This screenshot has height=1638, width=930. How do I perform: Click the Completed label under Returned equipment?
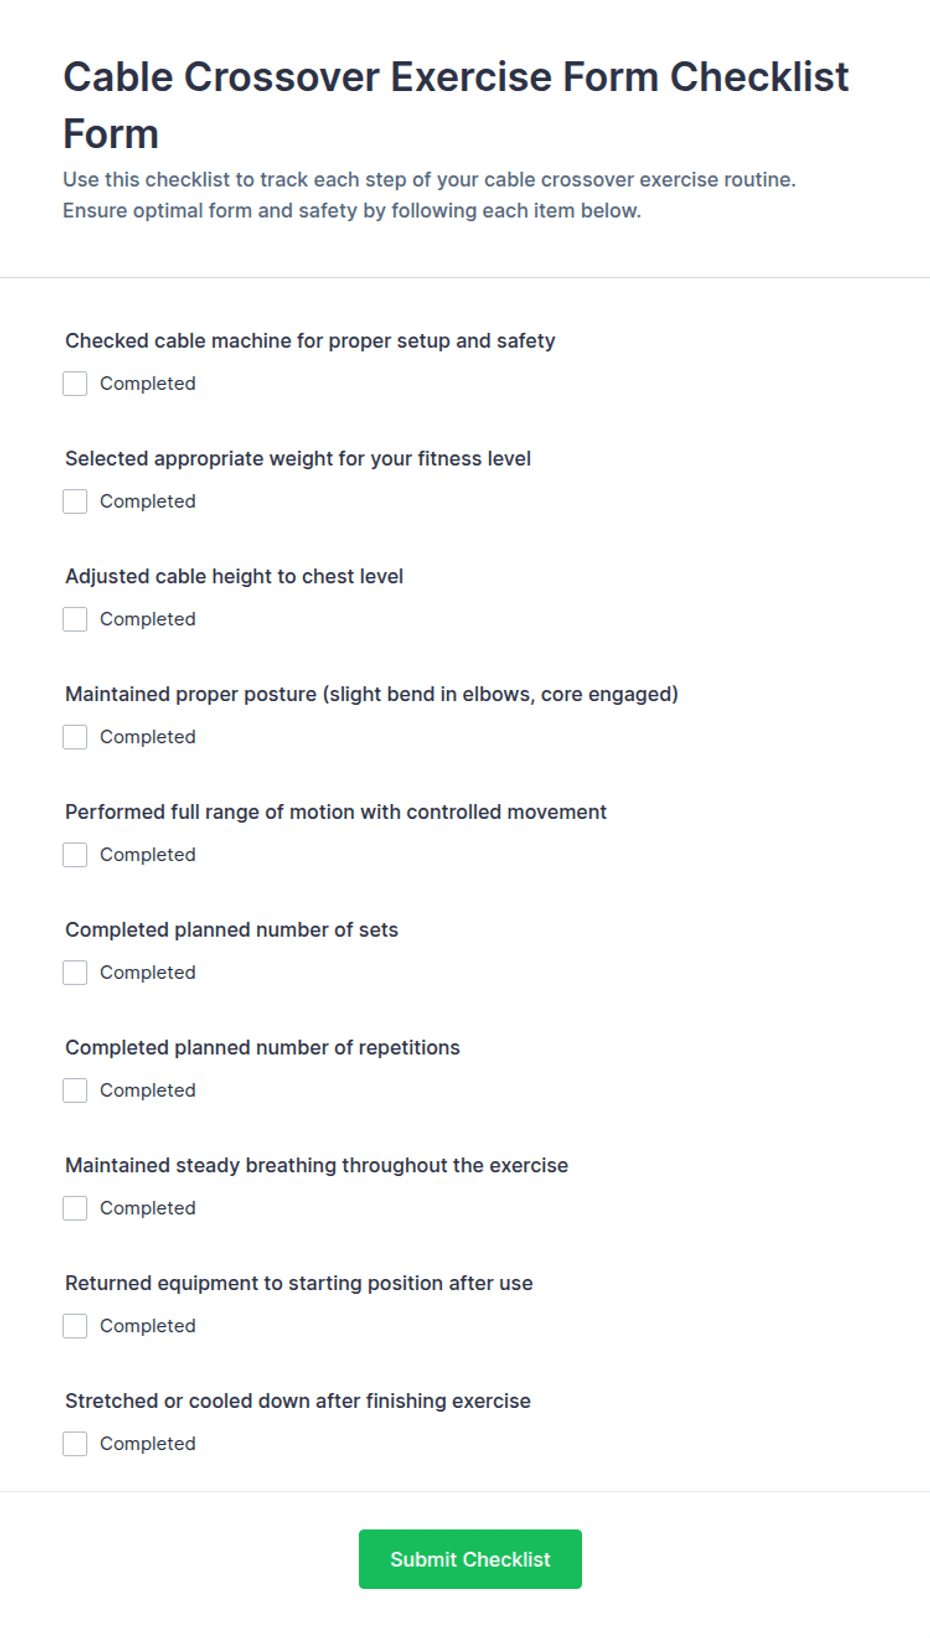click(x=147, y=1326)
